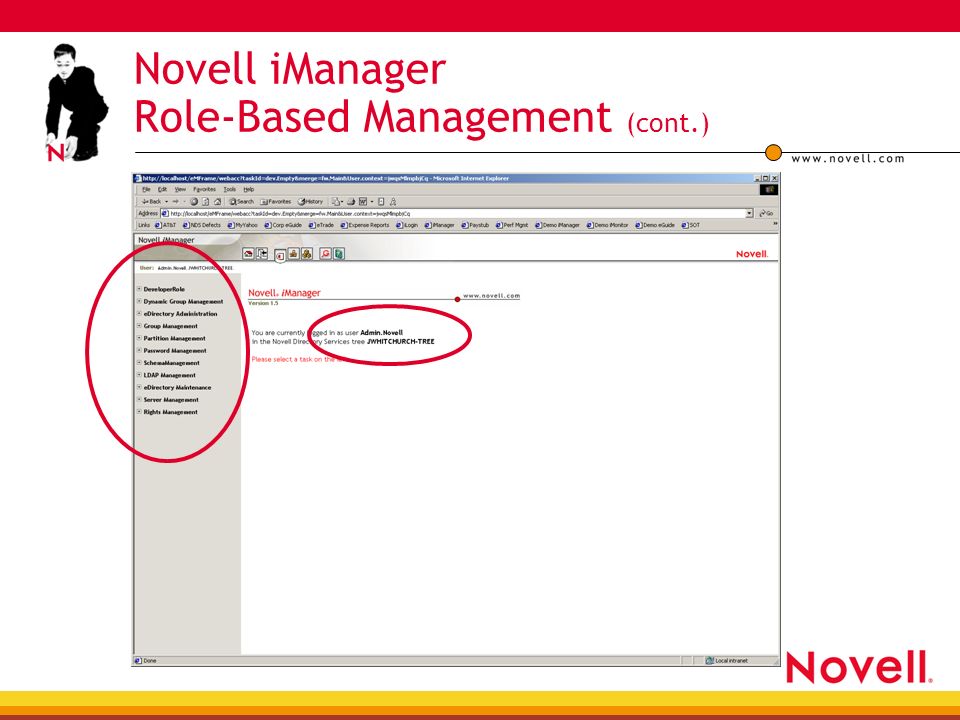Expand the Partition Management role
This screenshot has width=960, height=720.
[139, 338]
